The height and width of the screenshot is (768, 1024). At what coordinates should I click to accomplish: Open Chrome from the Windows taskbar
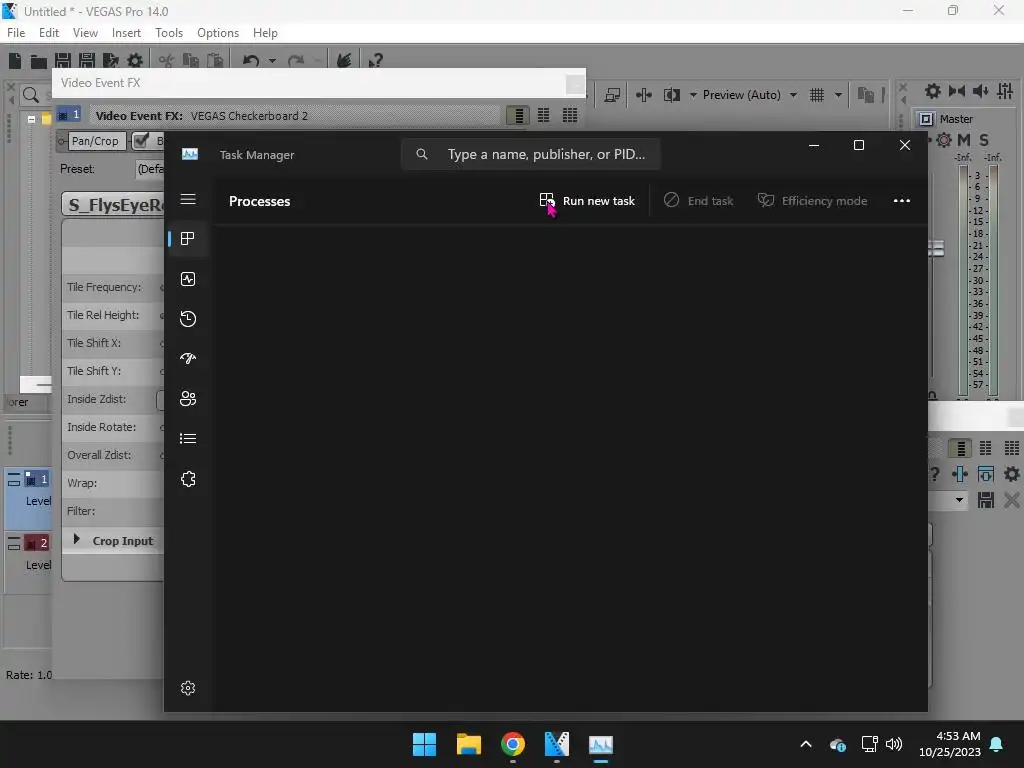513,744
